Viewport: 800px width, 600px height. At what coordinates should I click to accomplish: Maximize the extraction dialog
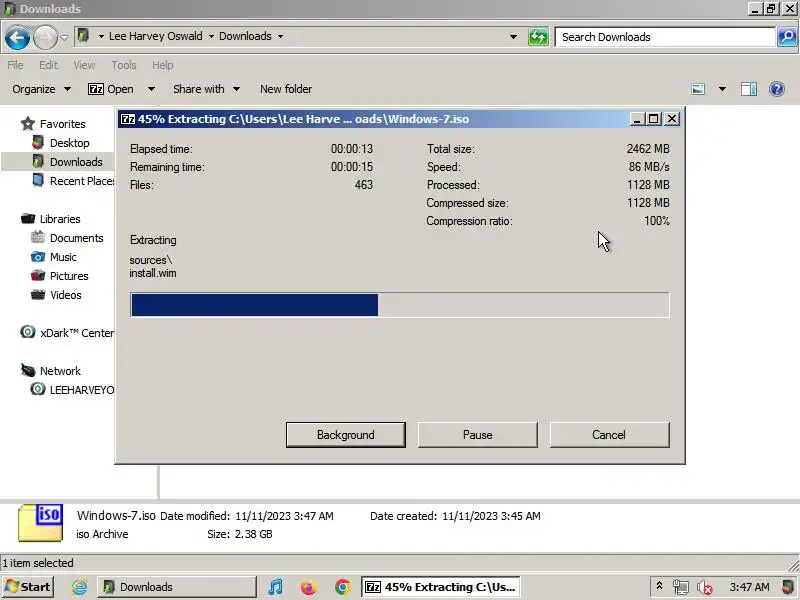point(654,119)
